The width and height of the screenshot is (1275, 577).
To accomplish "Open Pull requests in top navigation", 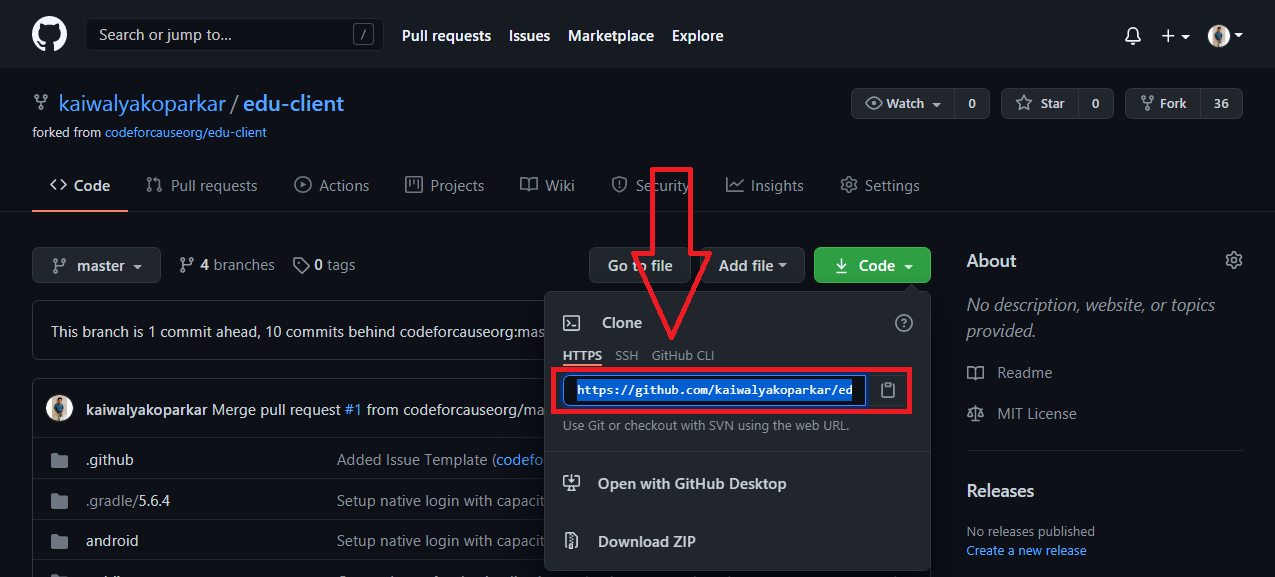I will pos(446,36).
